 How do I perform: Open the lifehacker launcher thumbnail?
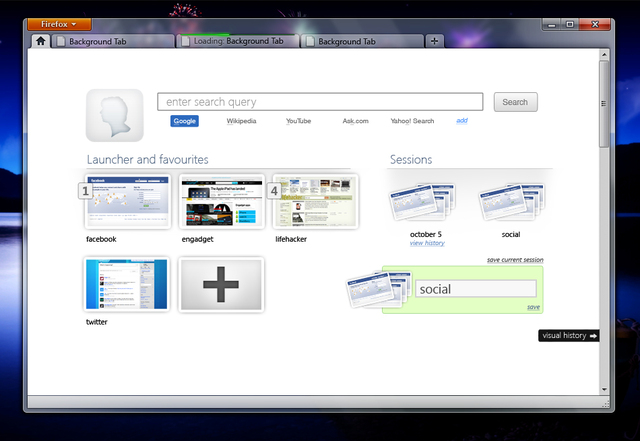316,201
